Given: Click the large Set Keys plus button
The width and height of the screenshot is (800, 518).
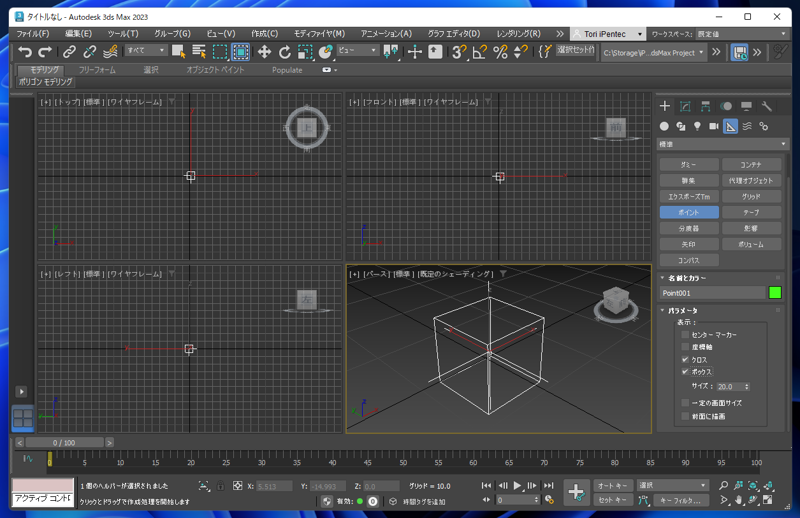Looking at the screenshot, I should click(x=576, y=492).
